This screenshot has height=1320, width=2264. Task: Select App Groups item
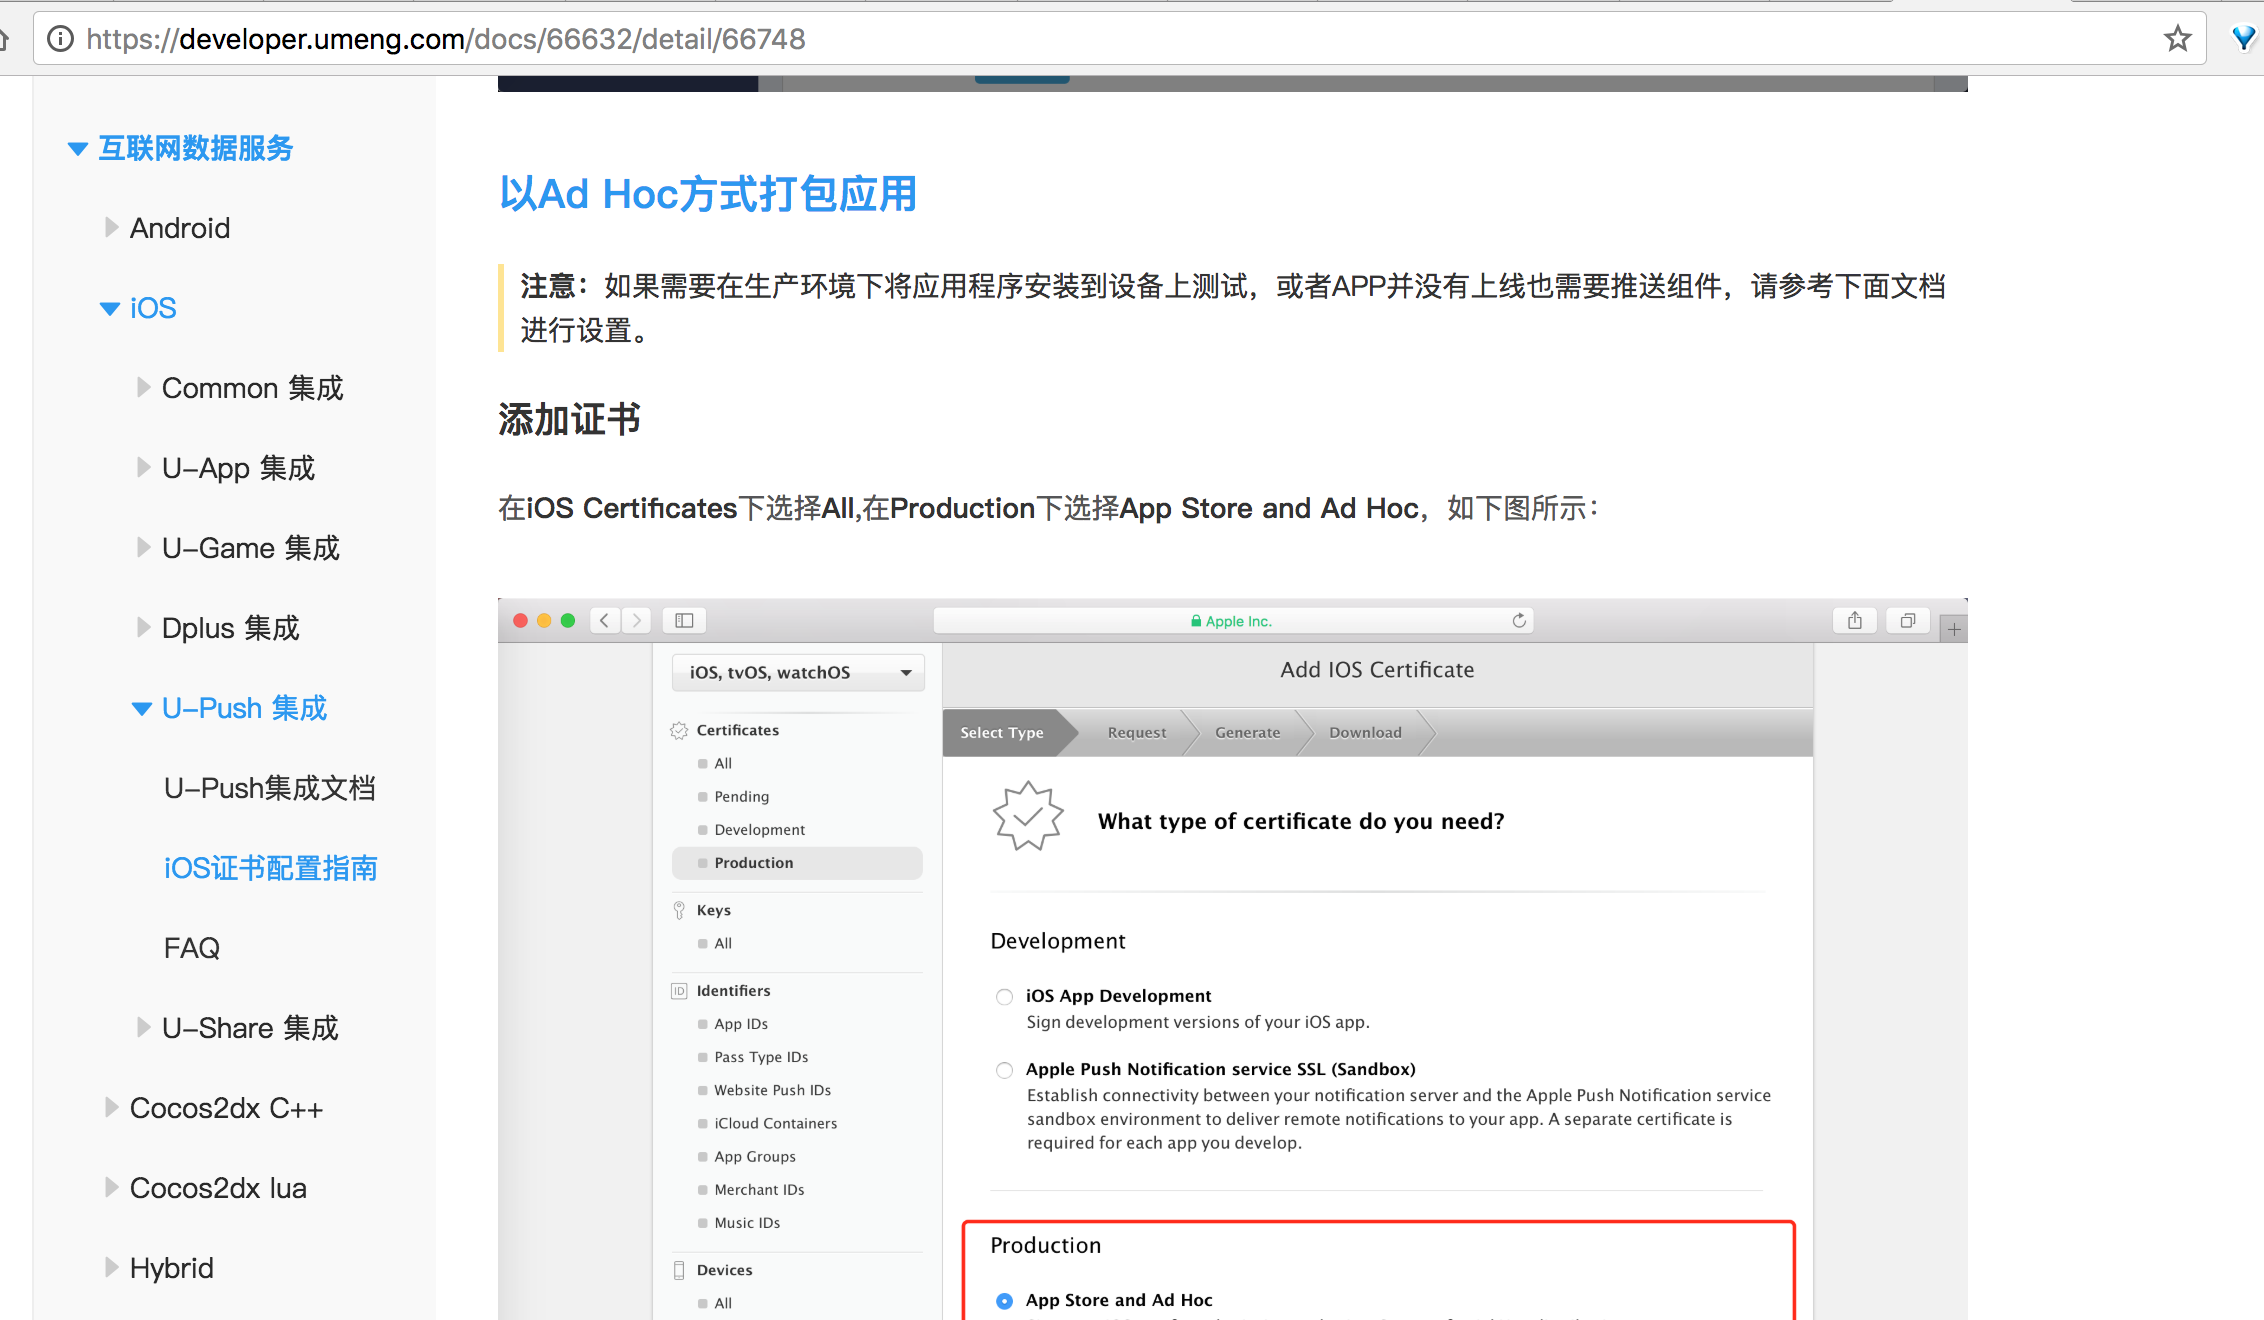(x=755, y=1157)
